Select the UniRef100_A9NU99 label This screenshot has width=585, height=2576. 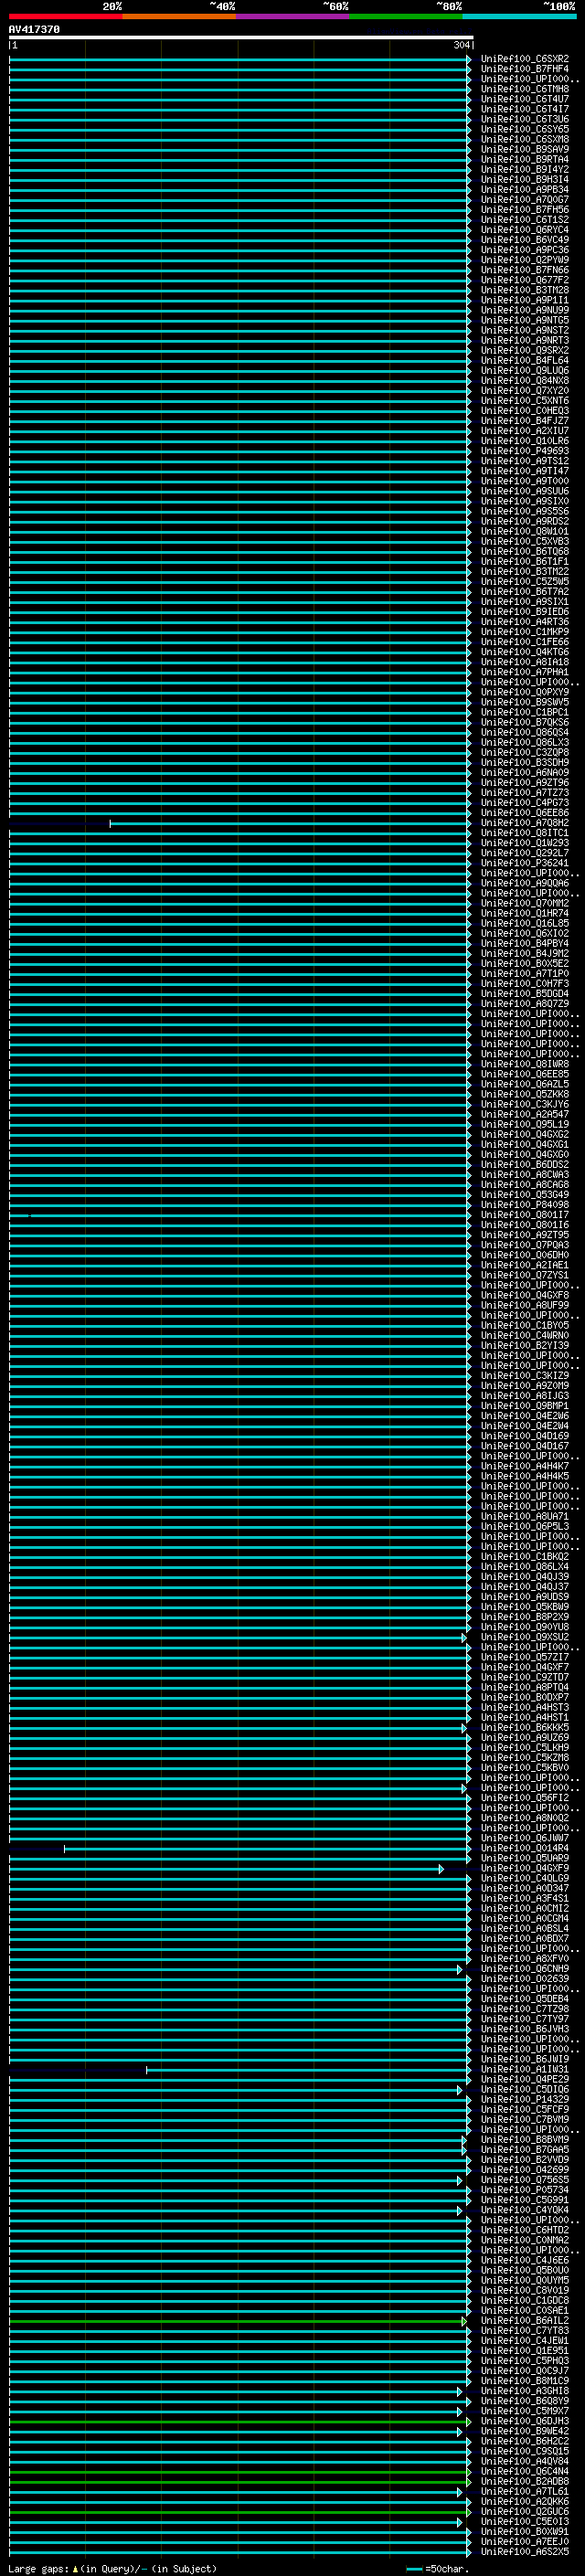click(x=525, y=310)
